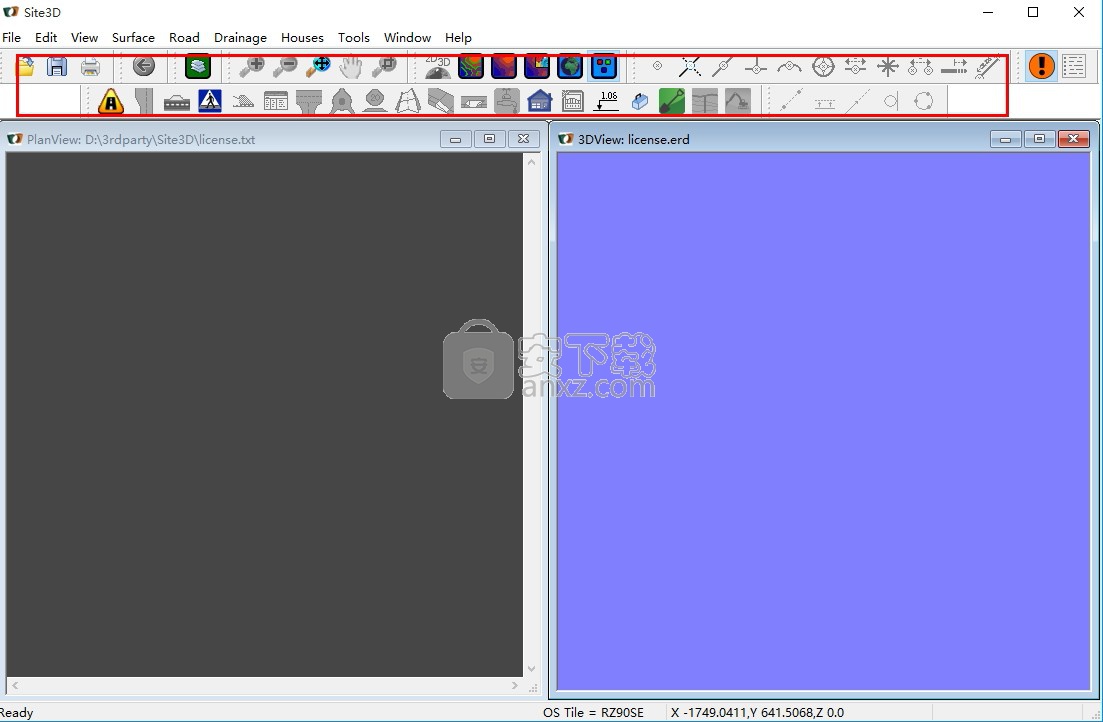This screenshot has width=1103, height=722.
Task: Open the Drainage menu
Action: point(241,37)
